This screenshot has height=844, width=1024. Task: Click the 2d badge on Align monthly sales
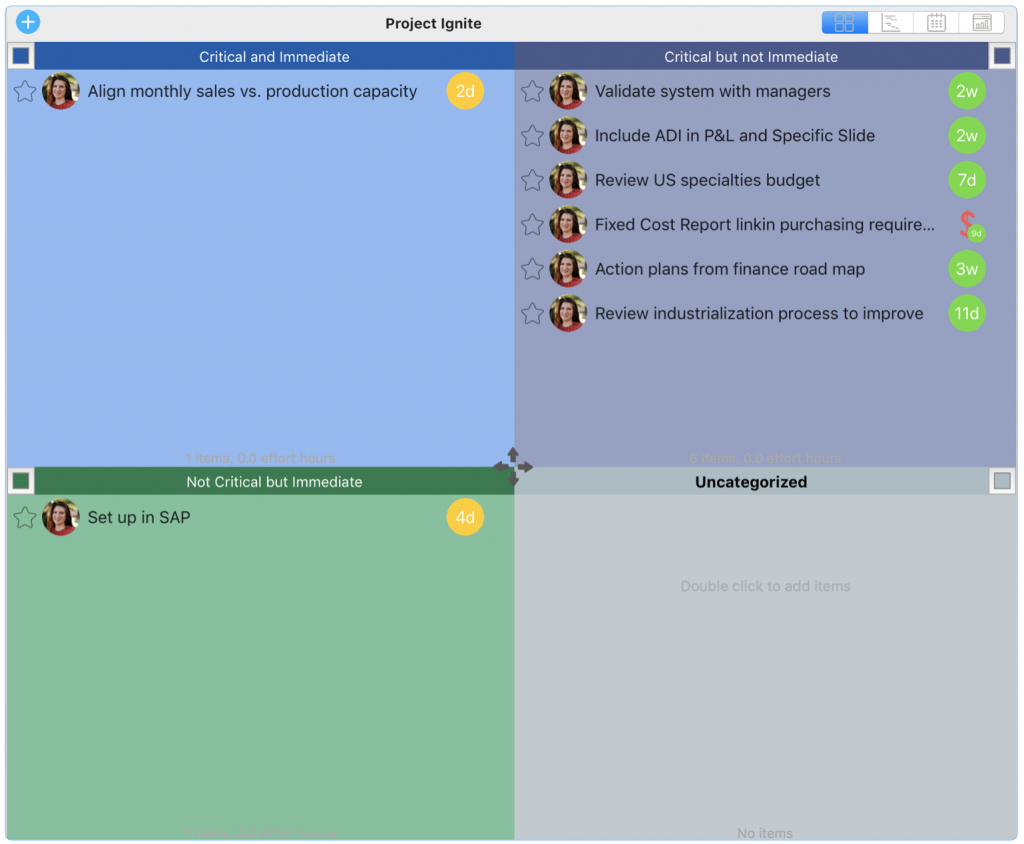464,91
